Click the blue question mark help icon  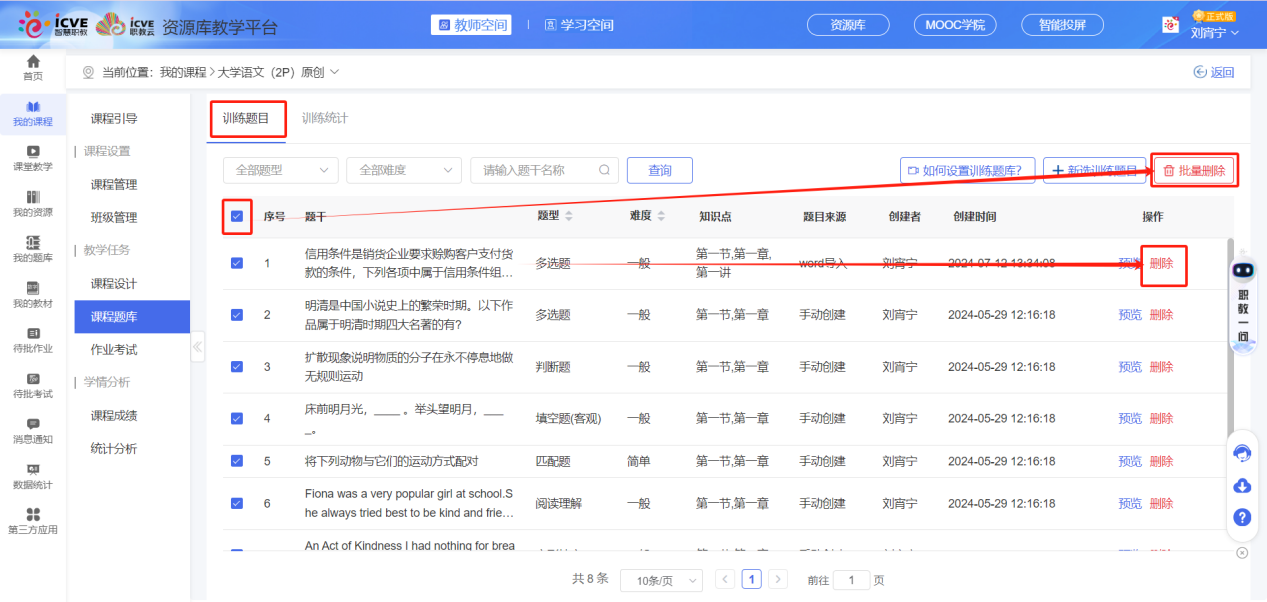point(1242,517)
